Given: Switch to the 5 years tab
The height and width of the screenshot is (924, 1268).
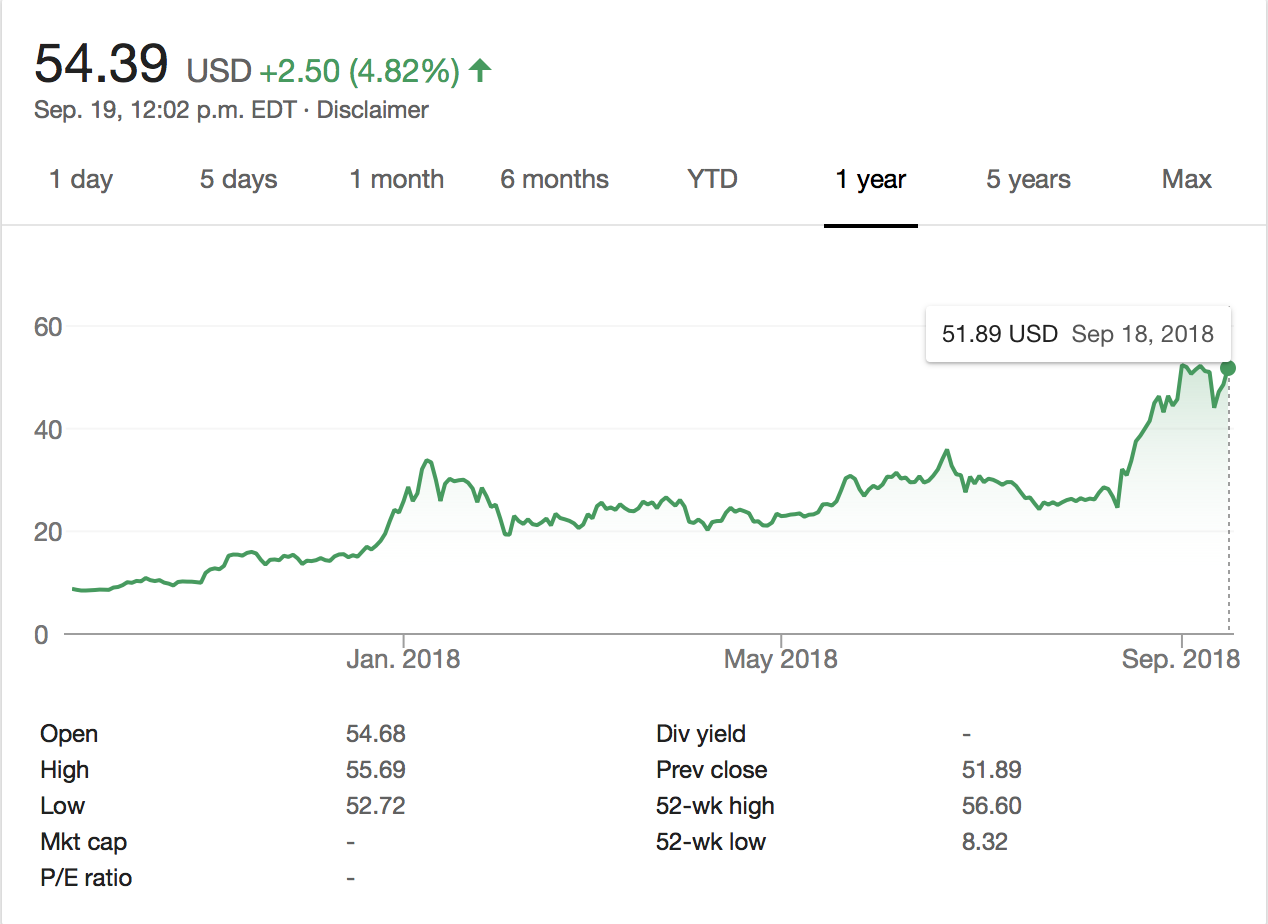Looking at the screenshot, I should click(1028, 180).
